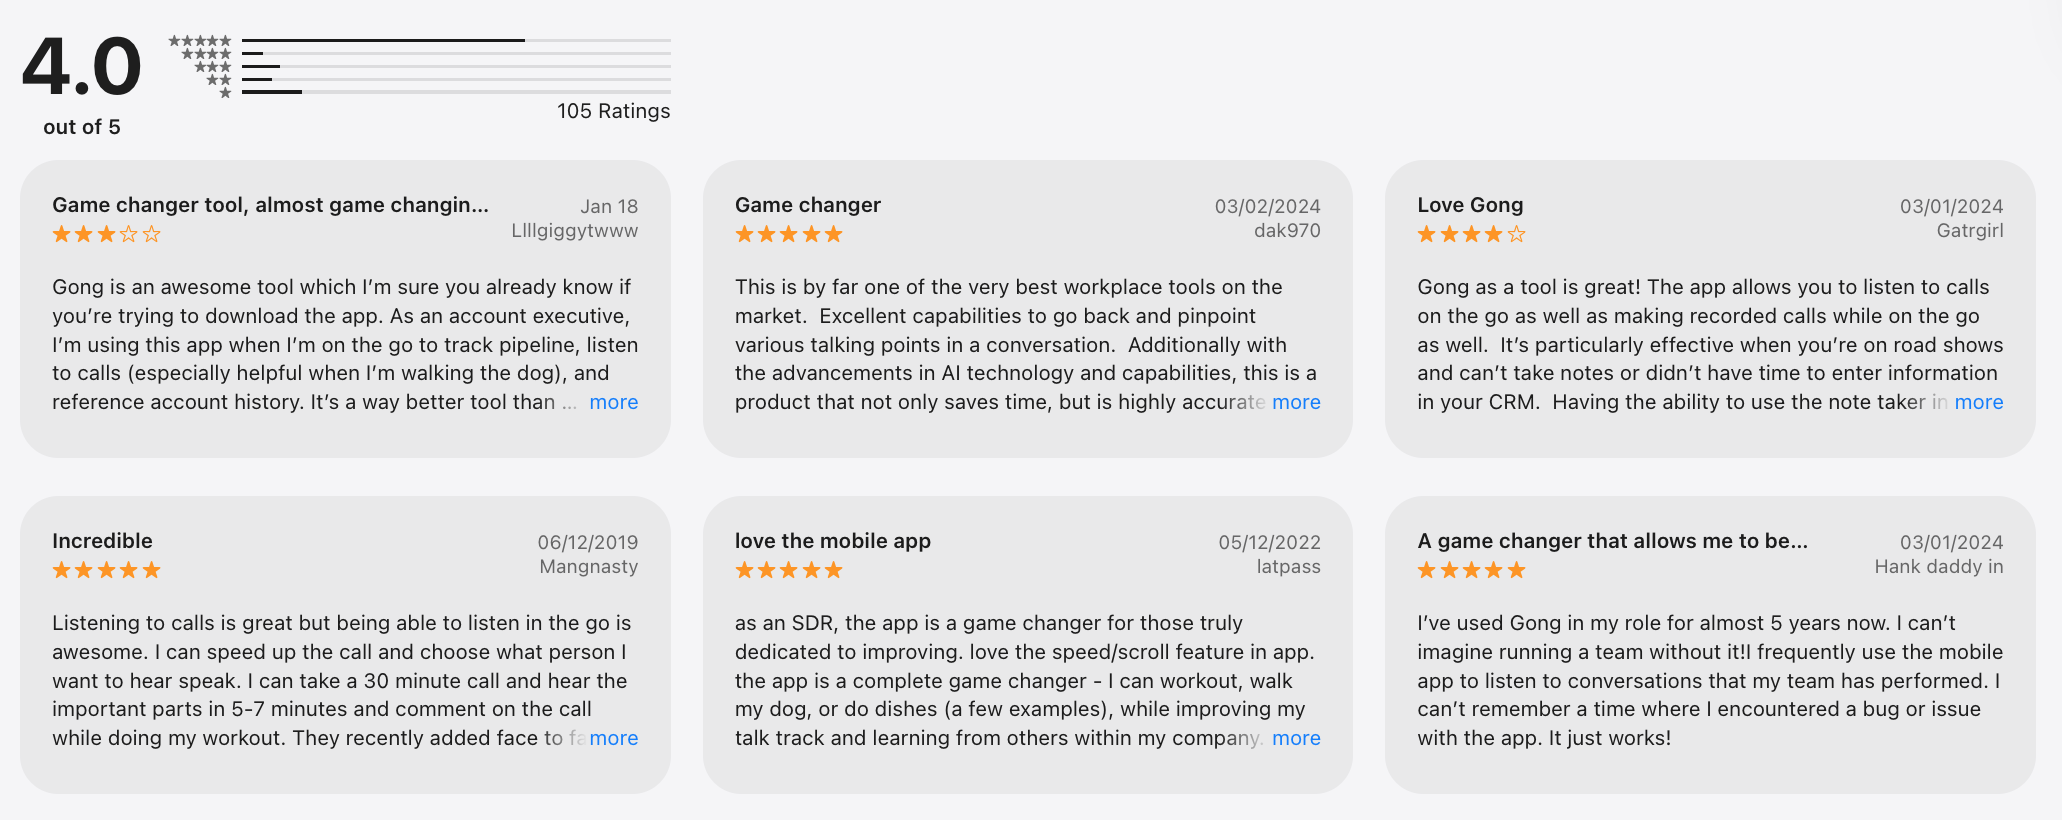Click the five-star row icon in ratings histogram
This screenshot has width=2062, height=820.
(x=200, y=41)
